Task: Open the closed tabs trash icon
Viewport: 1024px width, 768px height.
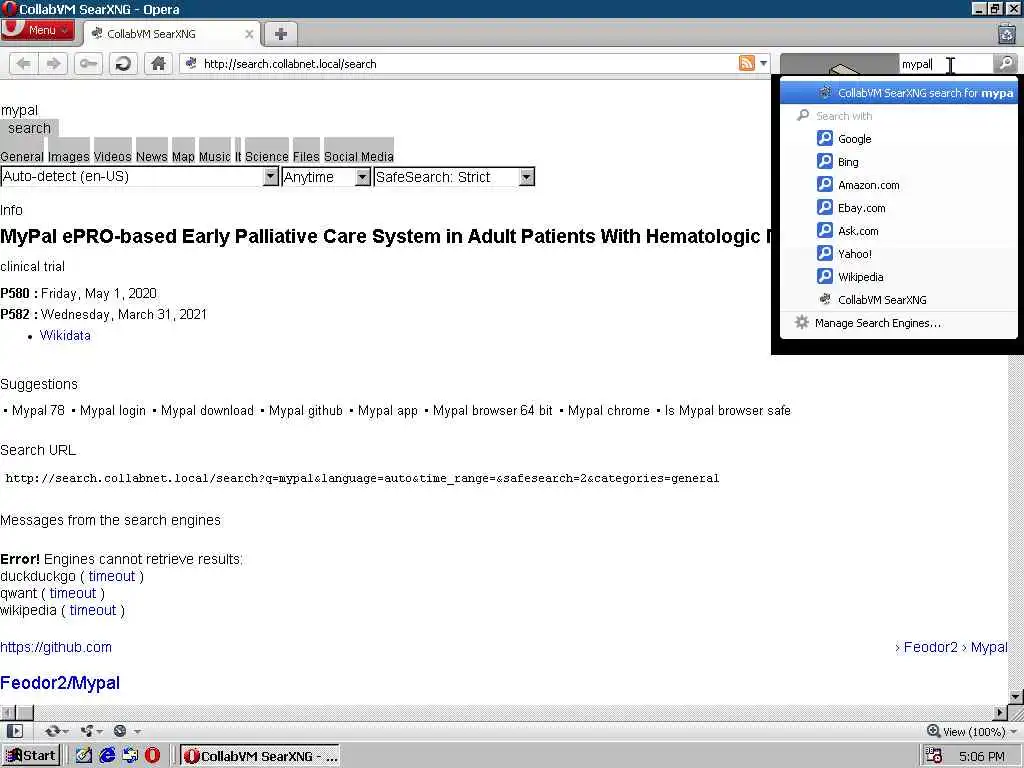Action: 1006,33
